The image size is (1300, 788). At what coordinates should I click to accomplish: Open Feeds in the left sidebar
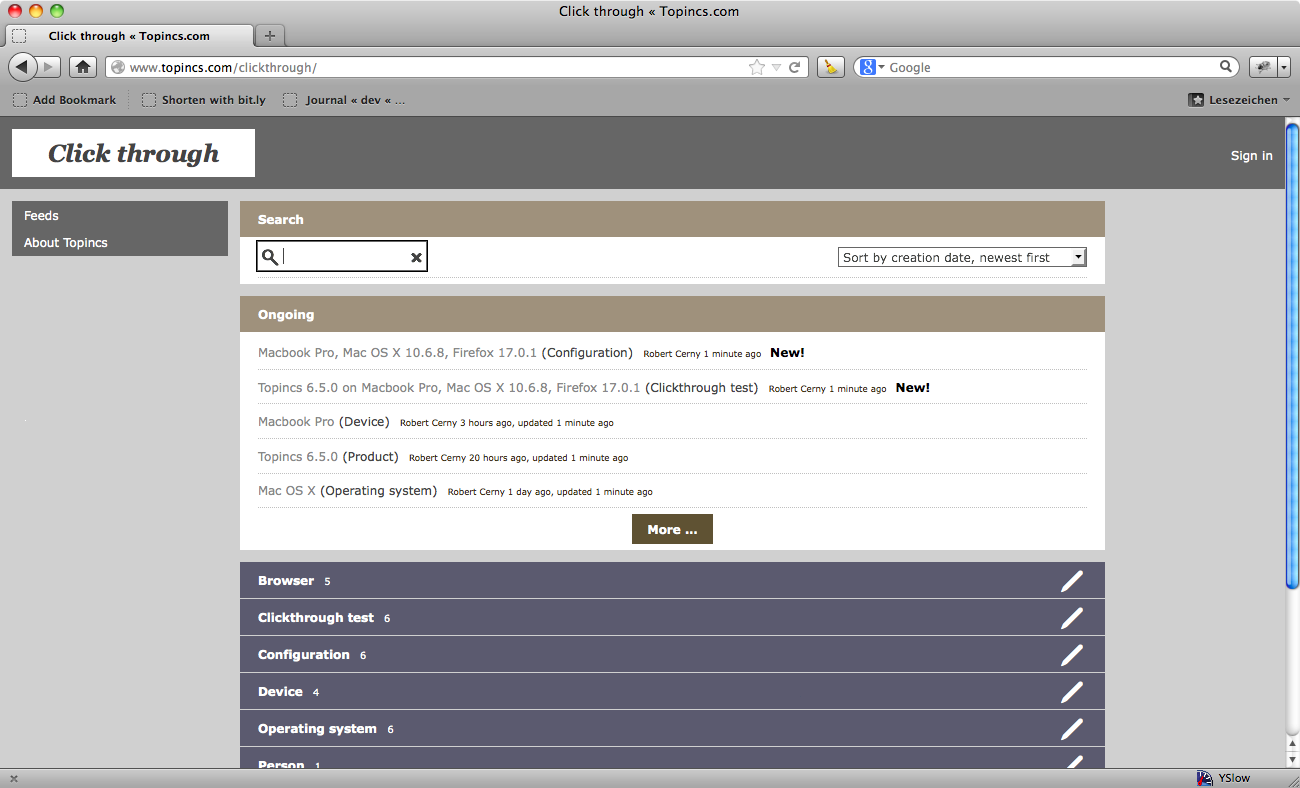pos(42,216)
